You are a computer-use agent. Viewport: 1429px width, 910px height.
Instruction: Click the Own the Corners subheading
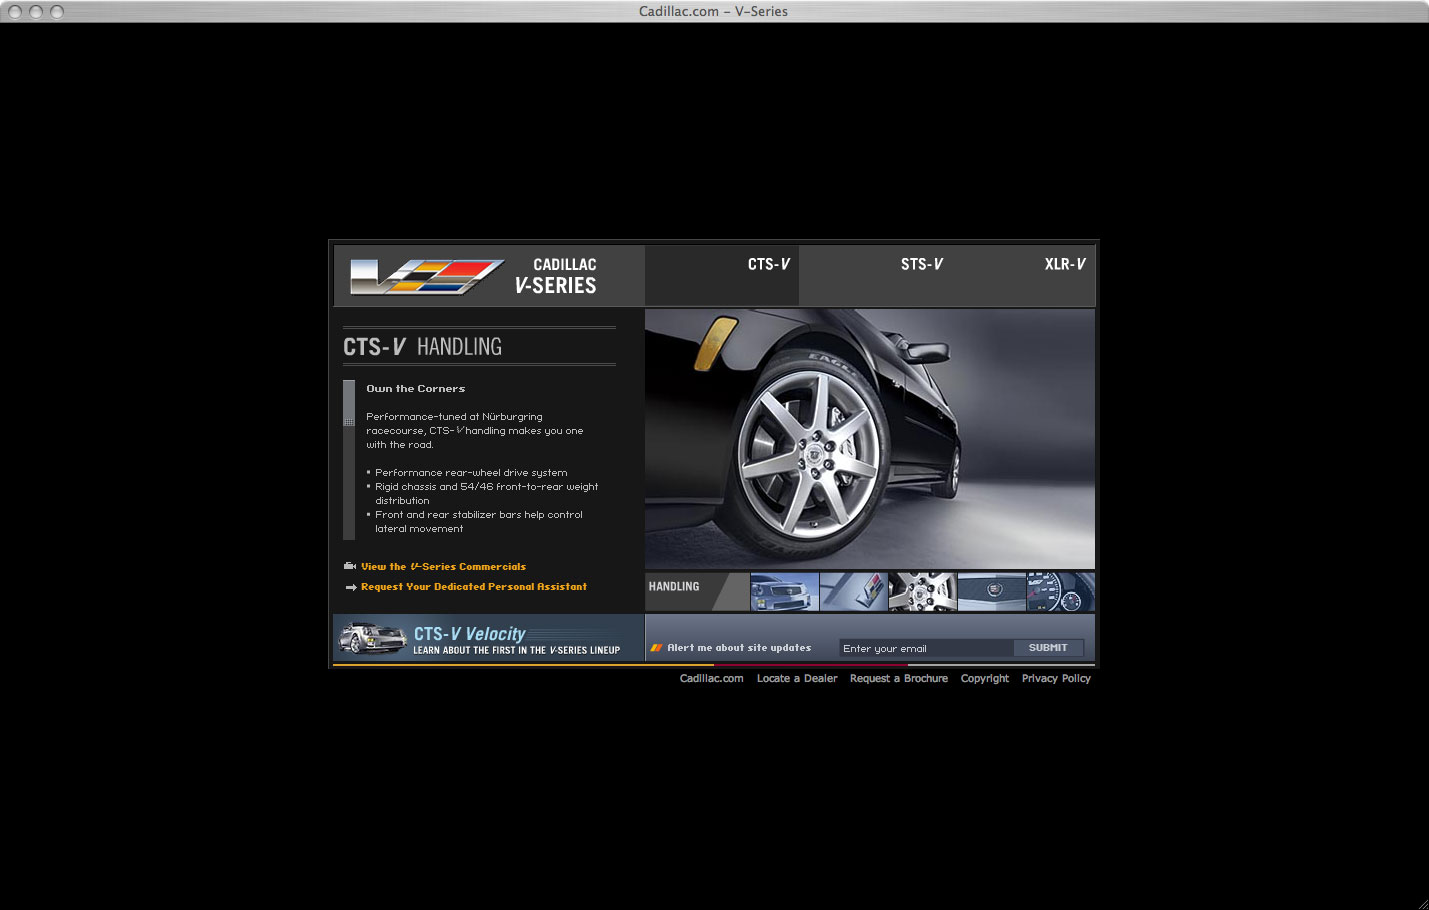415,388
